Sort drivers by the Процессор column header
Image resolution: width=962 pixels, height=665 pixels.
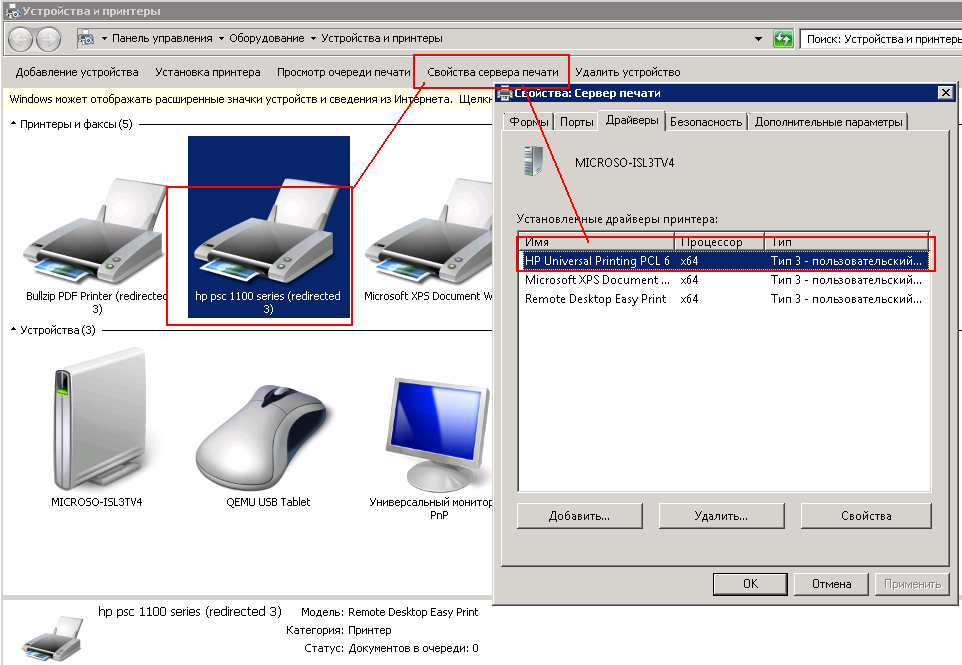coord(720,242)
